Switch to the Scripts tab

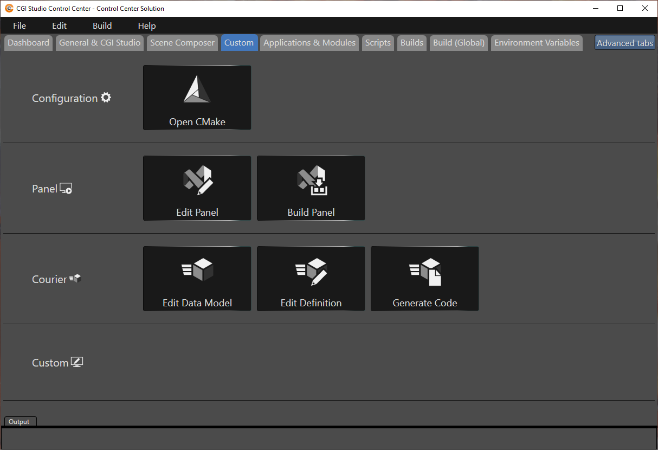coord(378,43)
